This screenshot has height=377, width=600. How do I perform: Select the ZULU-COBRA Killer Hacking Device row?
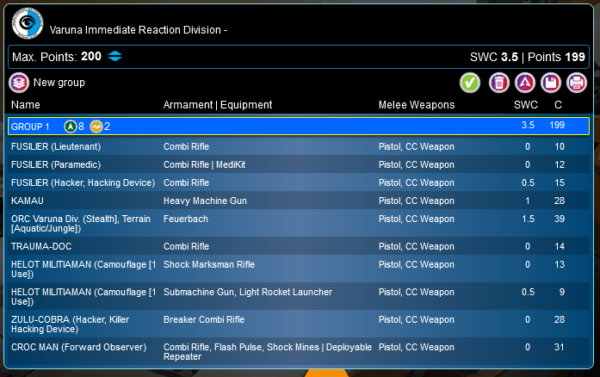(298, 324)
